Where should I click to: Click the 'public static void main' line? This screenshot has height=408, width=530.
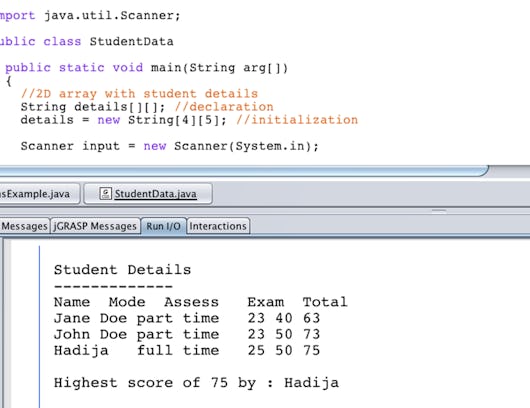coord(146,68)
